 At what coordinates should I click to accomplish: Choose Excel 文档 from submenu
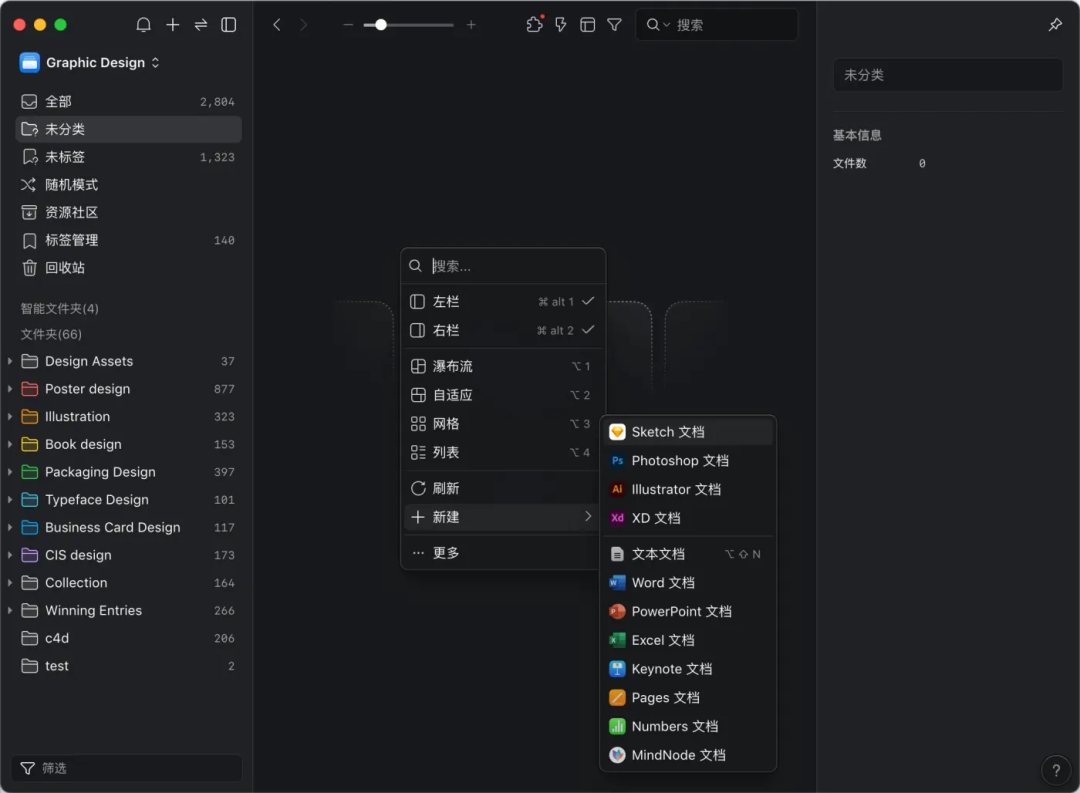(x=688, y=640)
